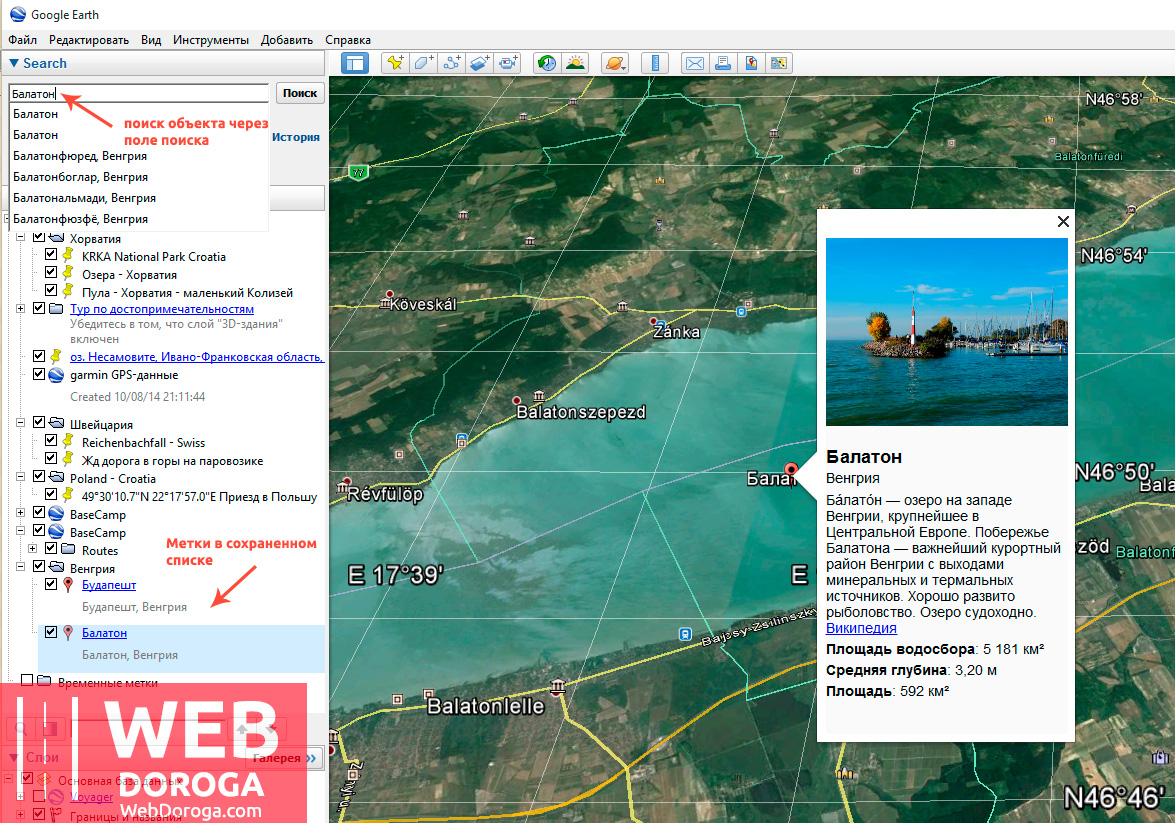Open the Редактировать menu
Image resolution: width=1175 pixels, height=823 pixels.
89,40
